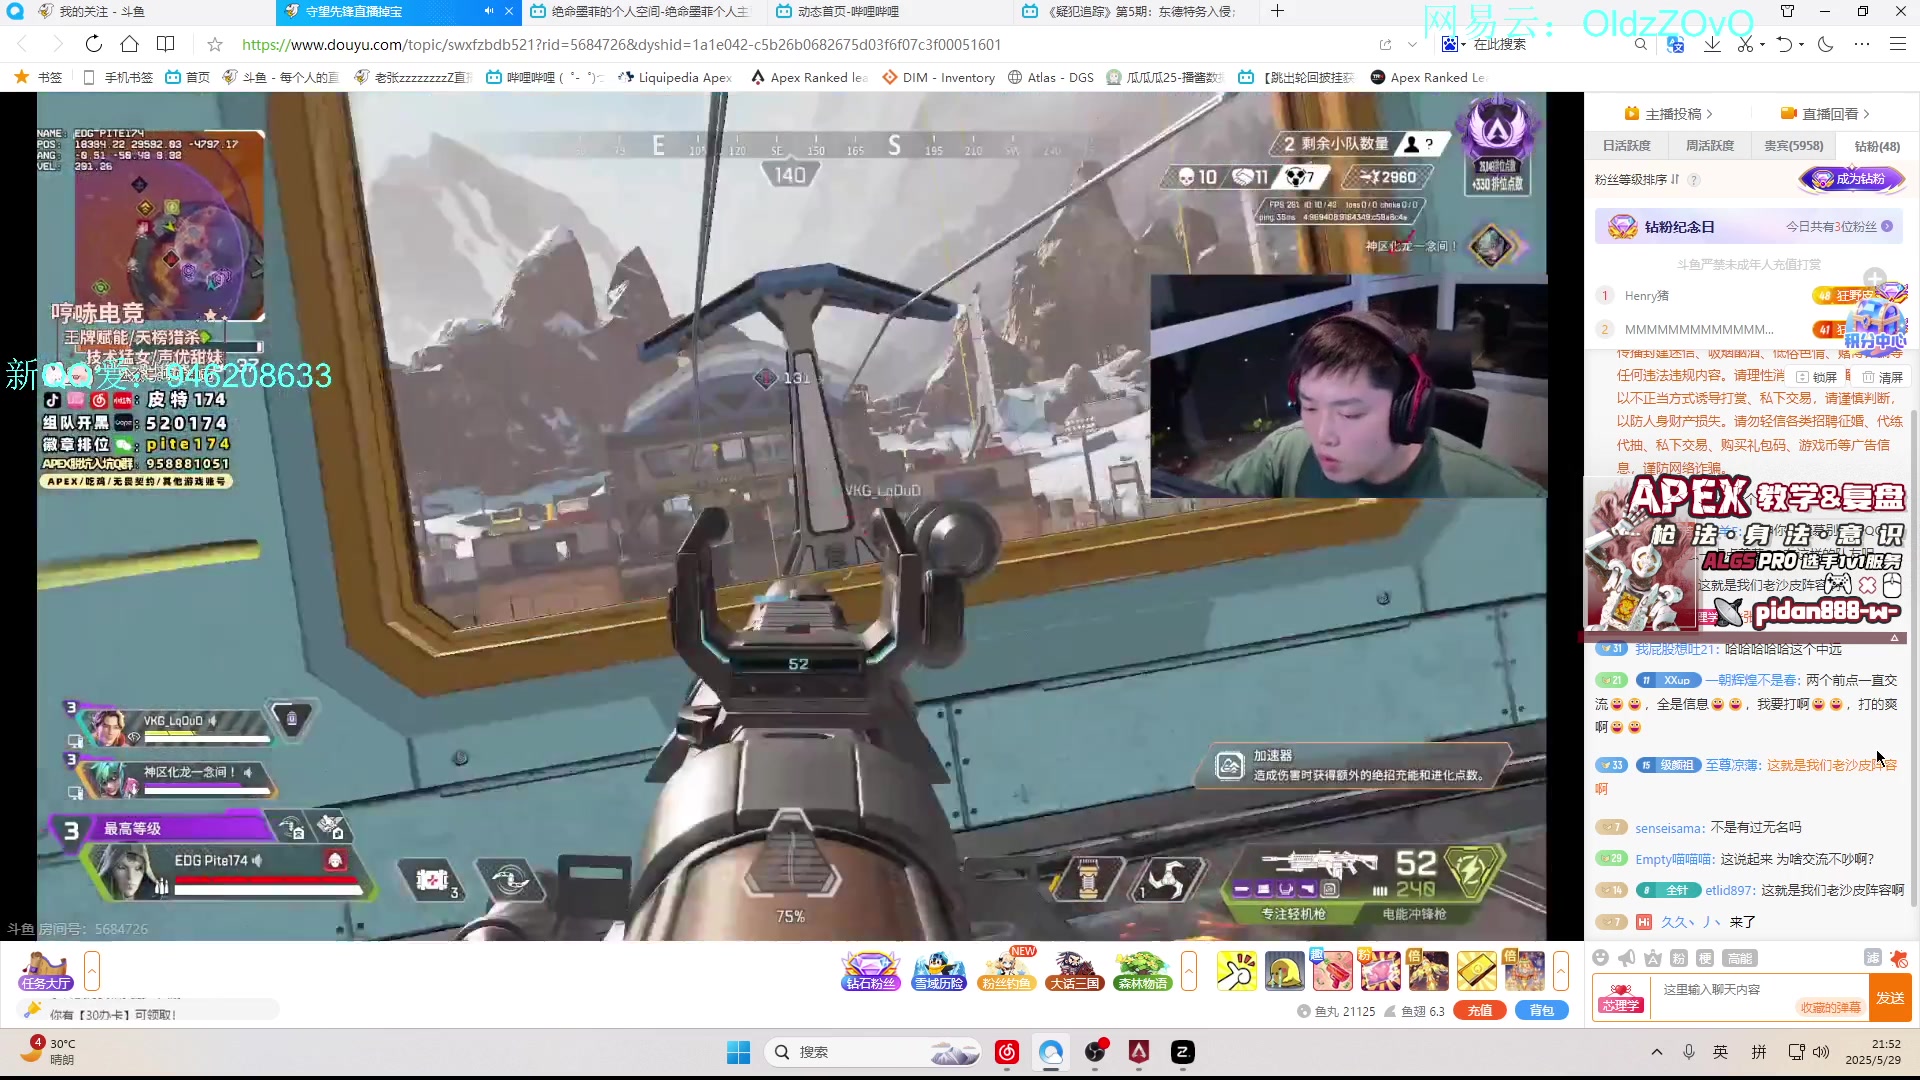Reload the page with the refresh icon

pos(93,44)
